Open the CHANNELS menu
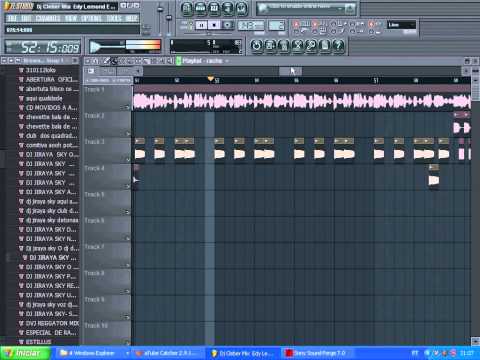 click(x=48, y=18)
